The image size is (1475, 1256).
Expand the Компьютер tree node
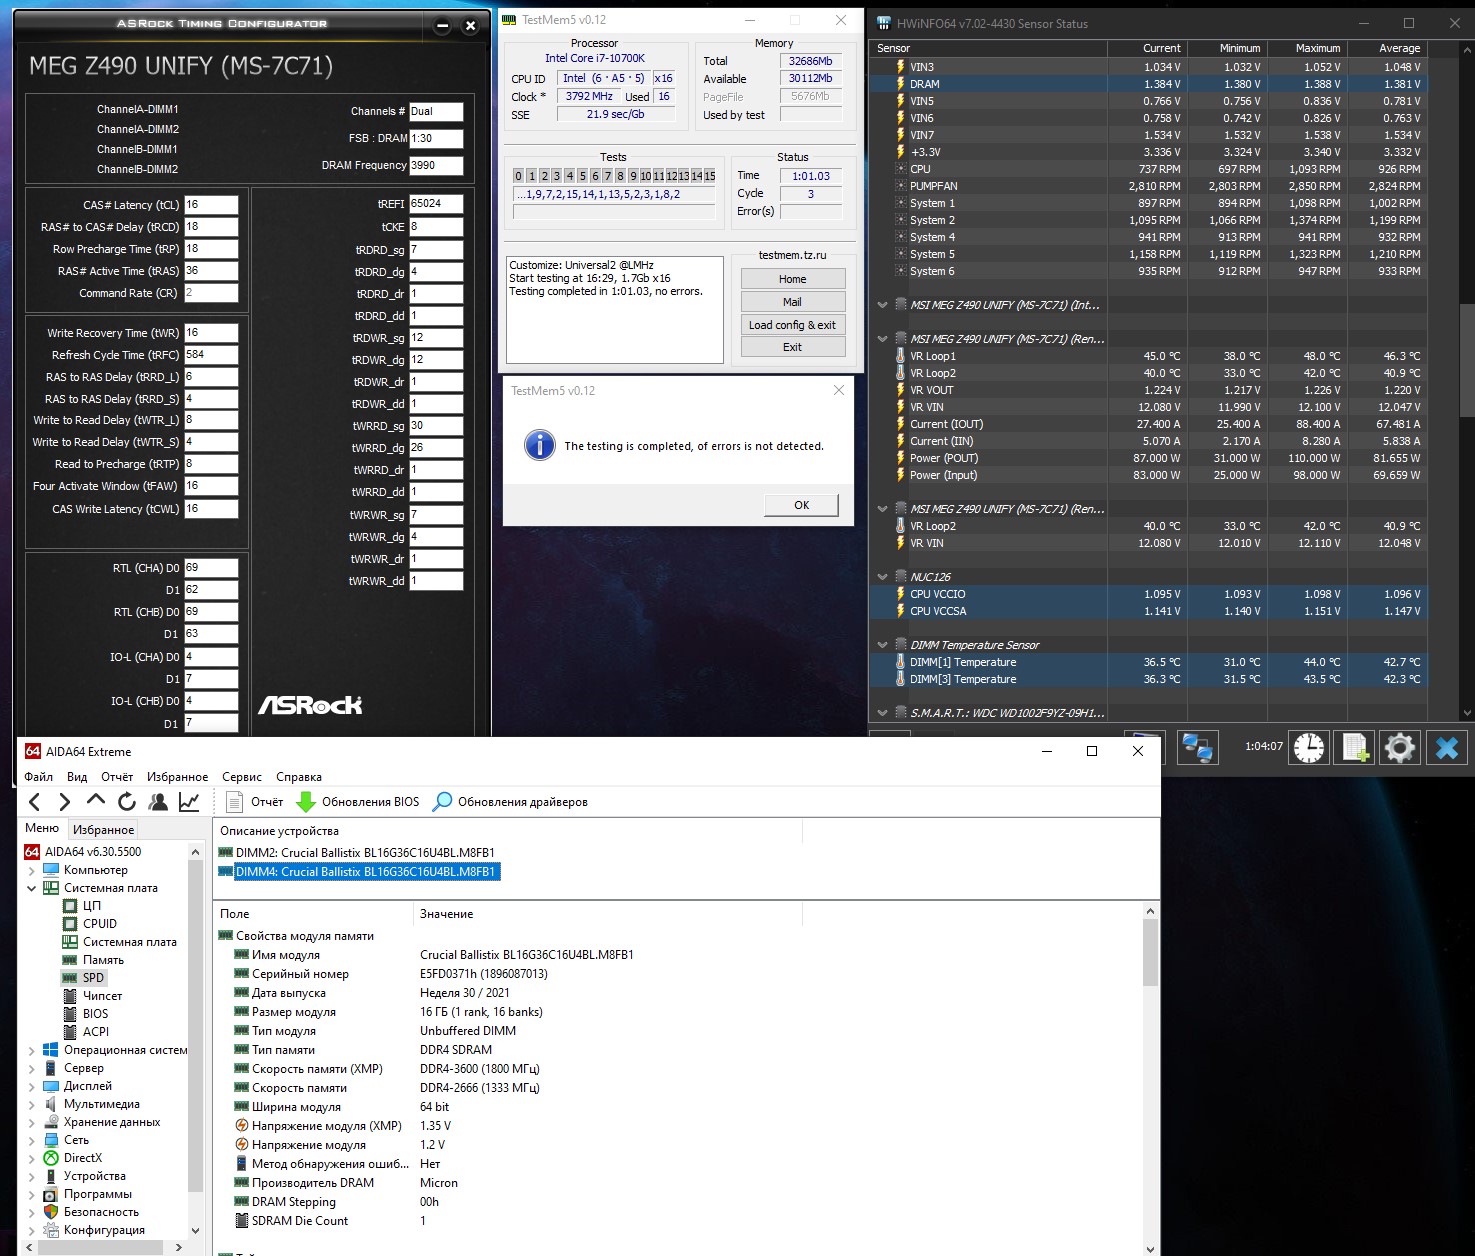pos(32,870)
